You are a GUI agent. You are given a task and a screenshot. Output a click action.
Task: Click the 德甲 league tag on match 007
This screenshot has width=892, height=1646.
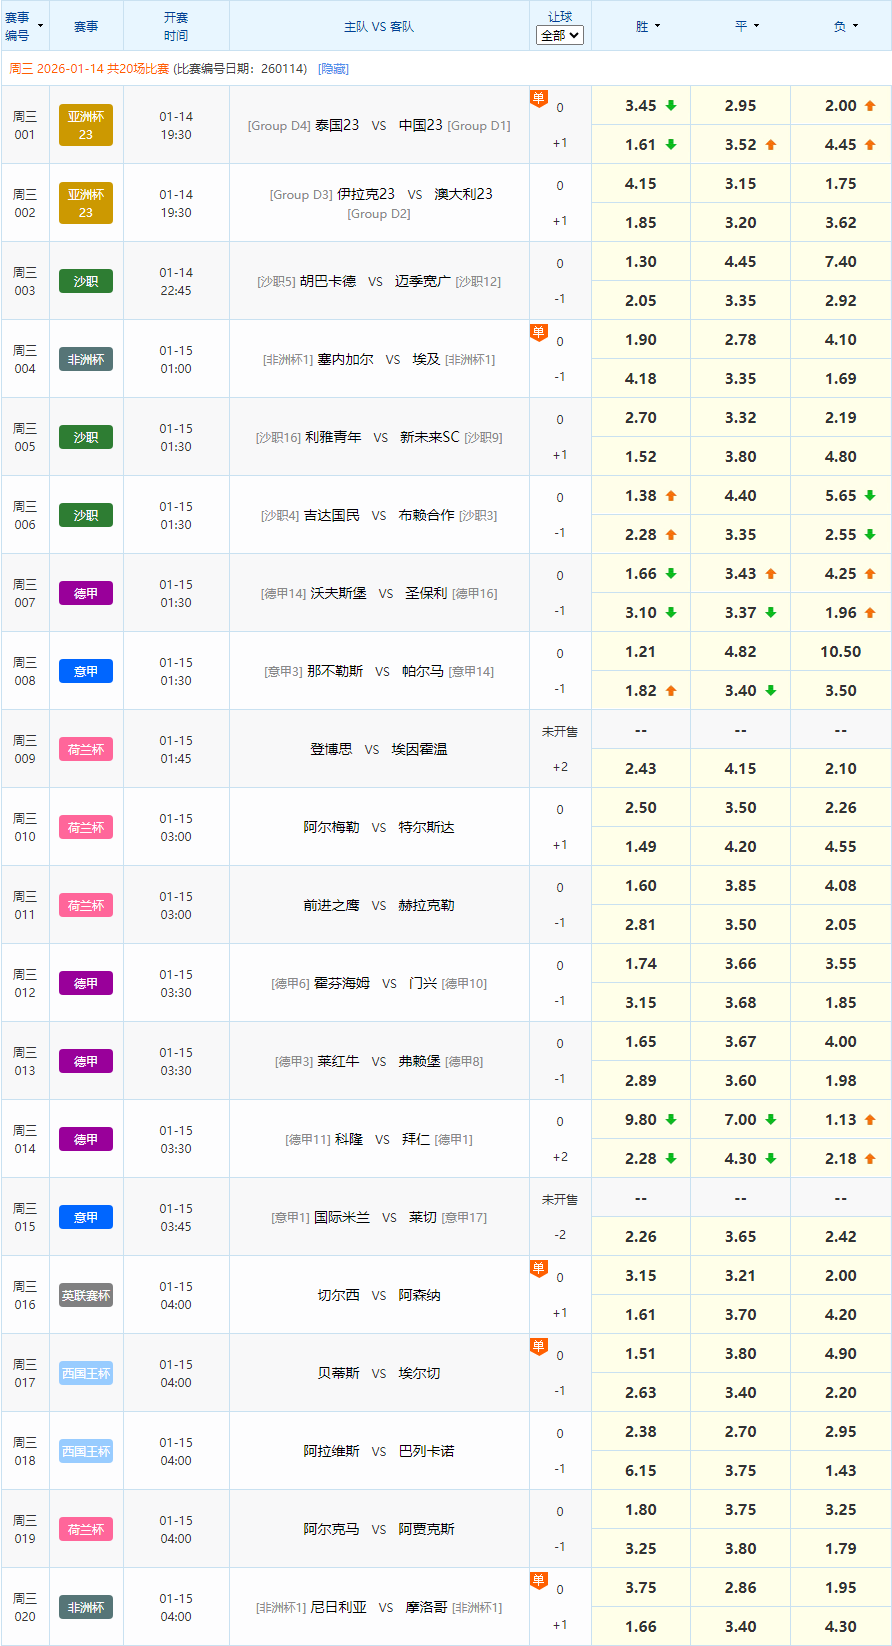click(86, 593)
